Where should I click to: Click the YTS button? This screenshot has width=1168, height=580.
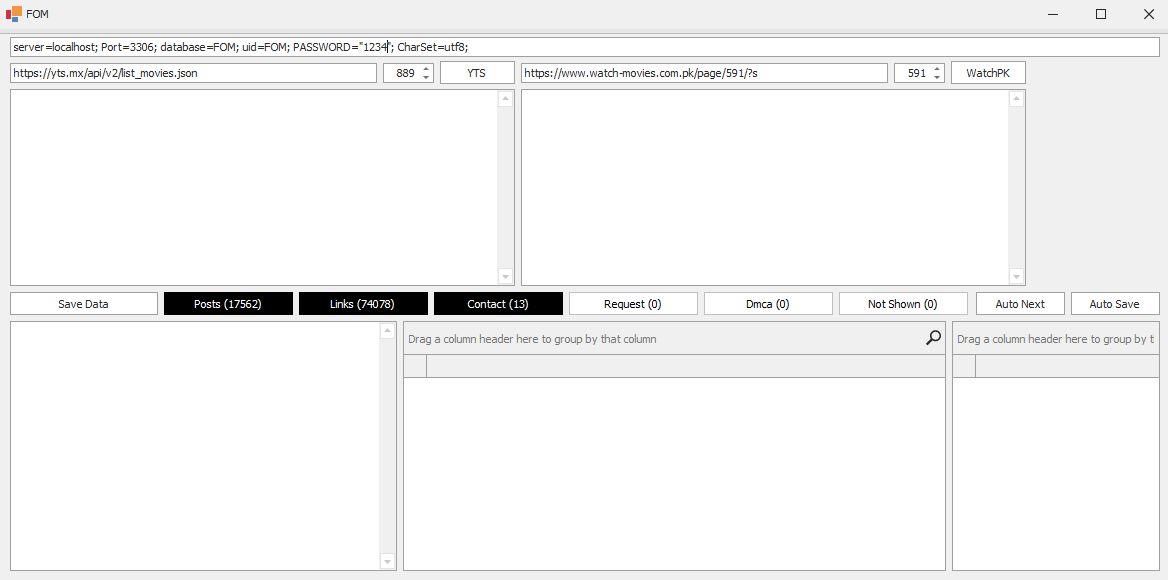477,73
